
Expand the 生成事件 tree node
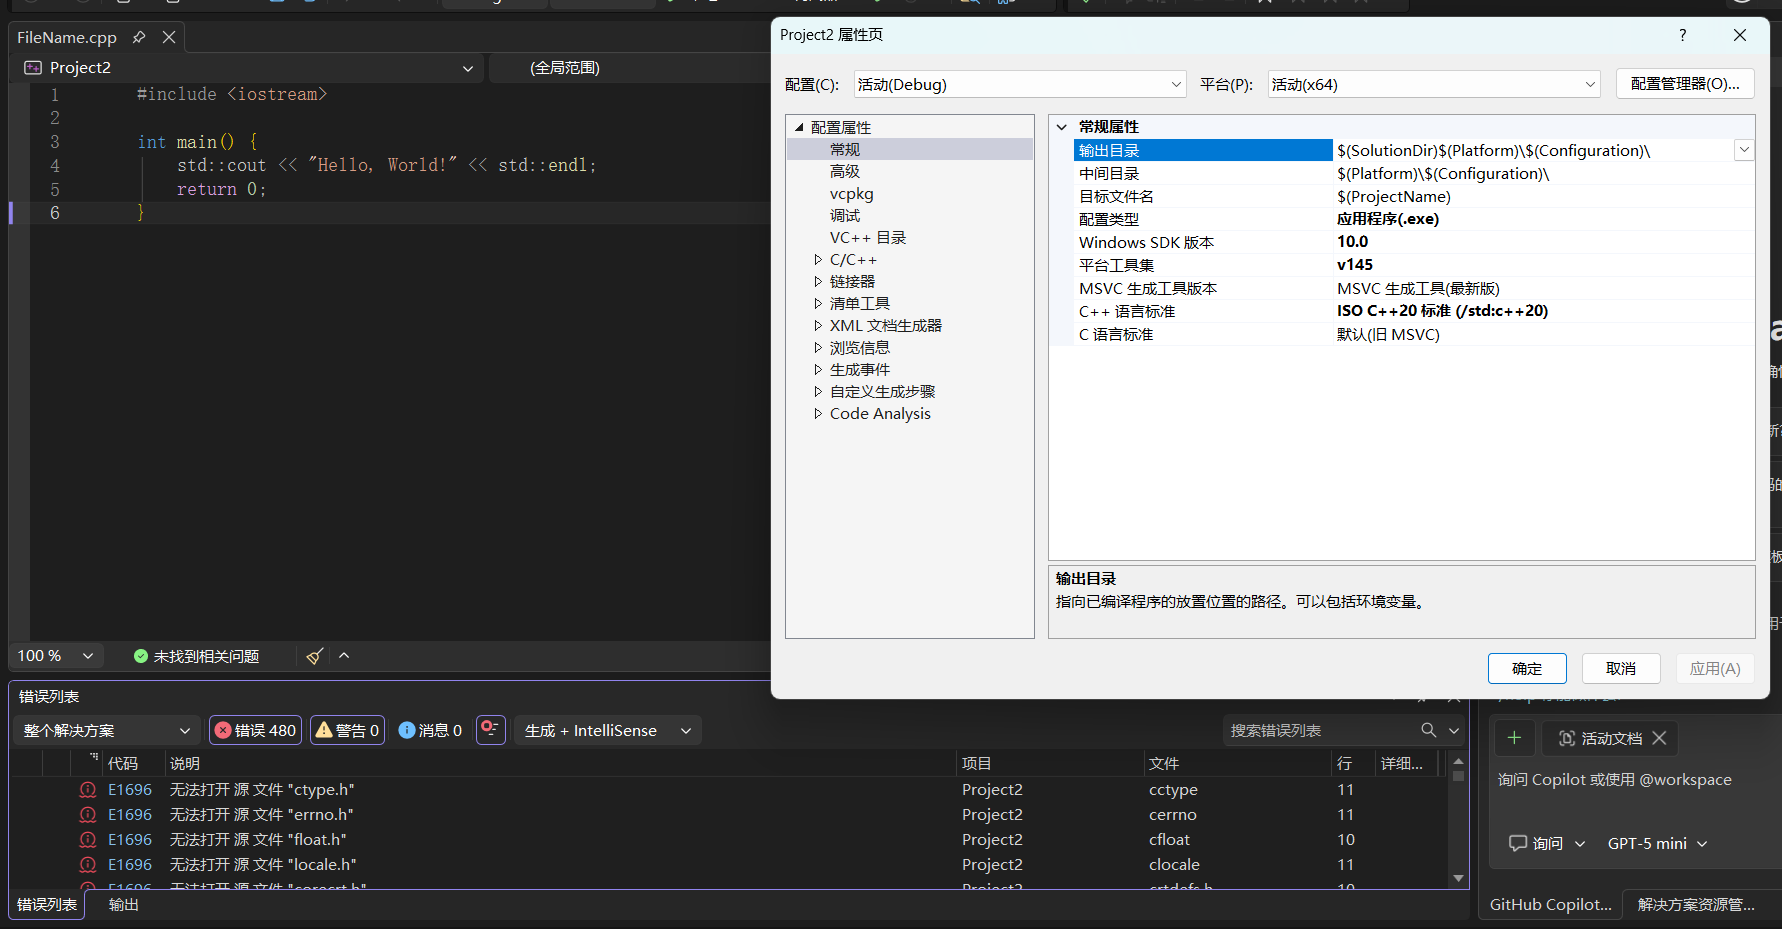coord(818,370)
